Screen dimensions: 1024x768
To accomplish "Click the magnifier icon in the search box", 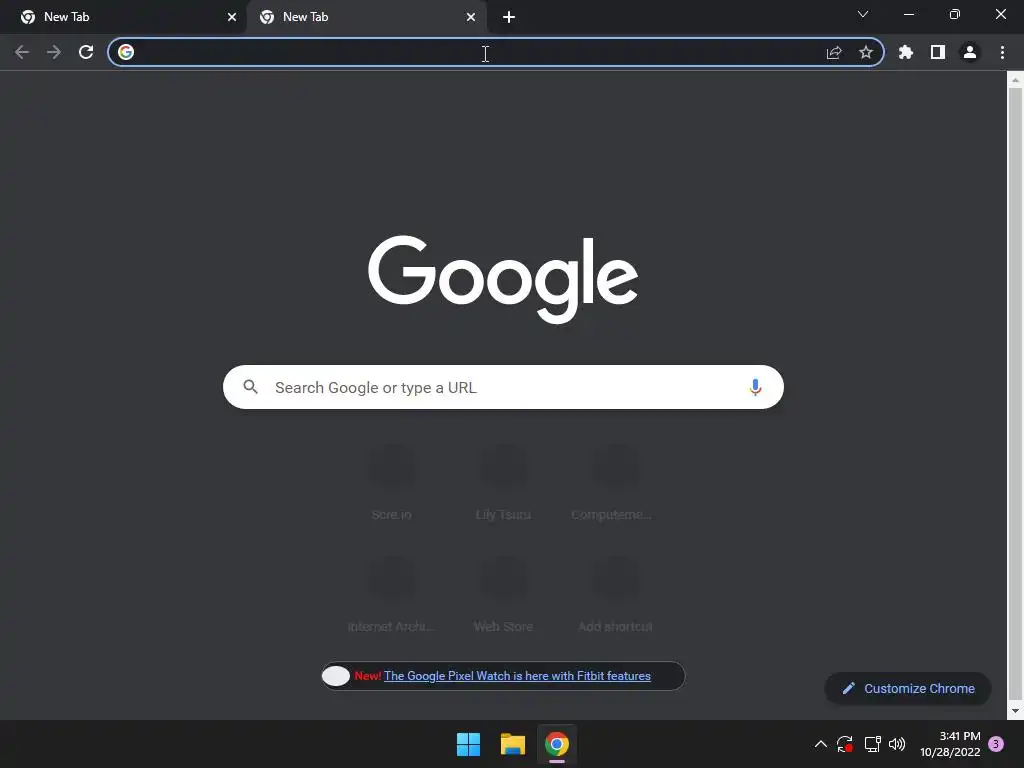I will 250,387.
